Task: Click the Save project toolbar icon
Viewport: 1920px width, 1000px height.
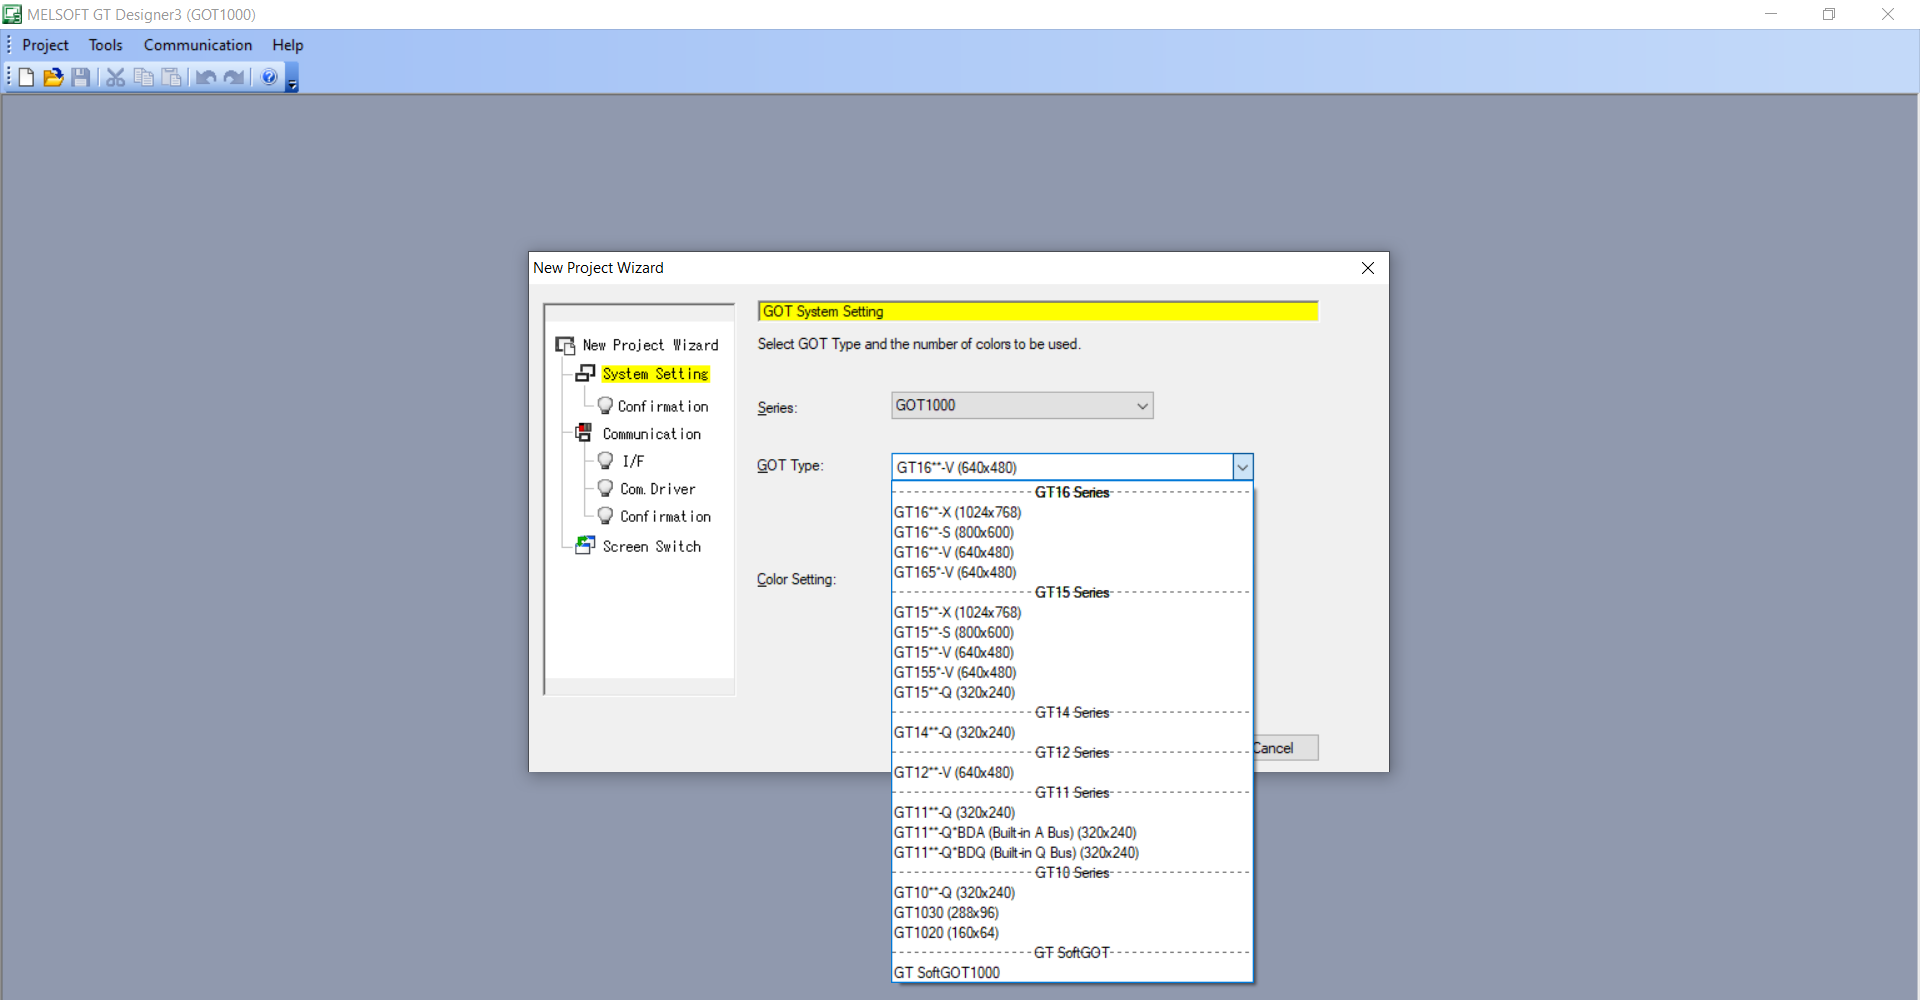Action: click(81, 77)
